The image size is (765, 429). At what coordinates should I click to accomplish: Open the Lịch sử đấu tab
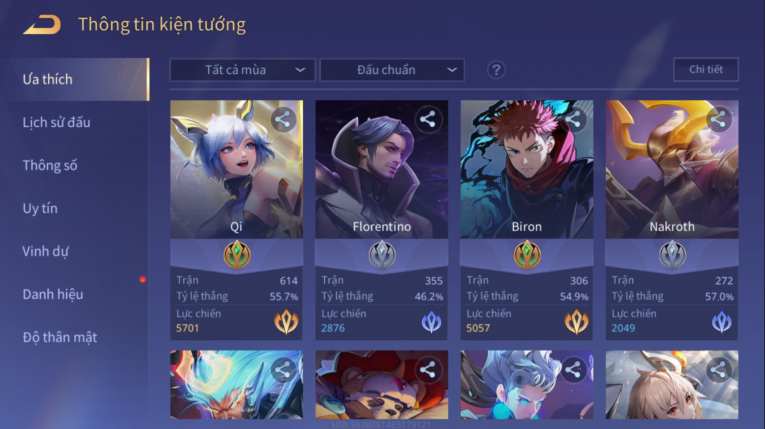click(57, 122)
